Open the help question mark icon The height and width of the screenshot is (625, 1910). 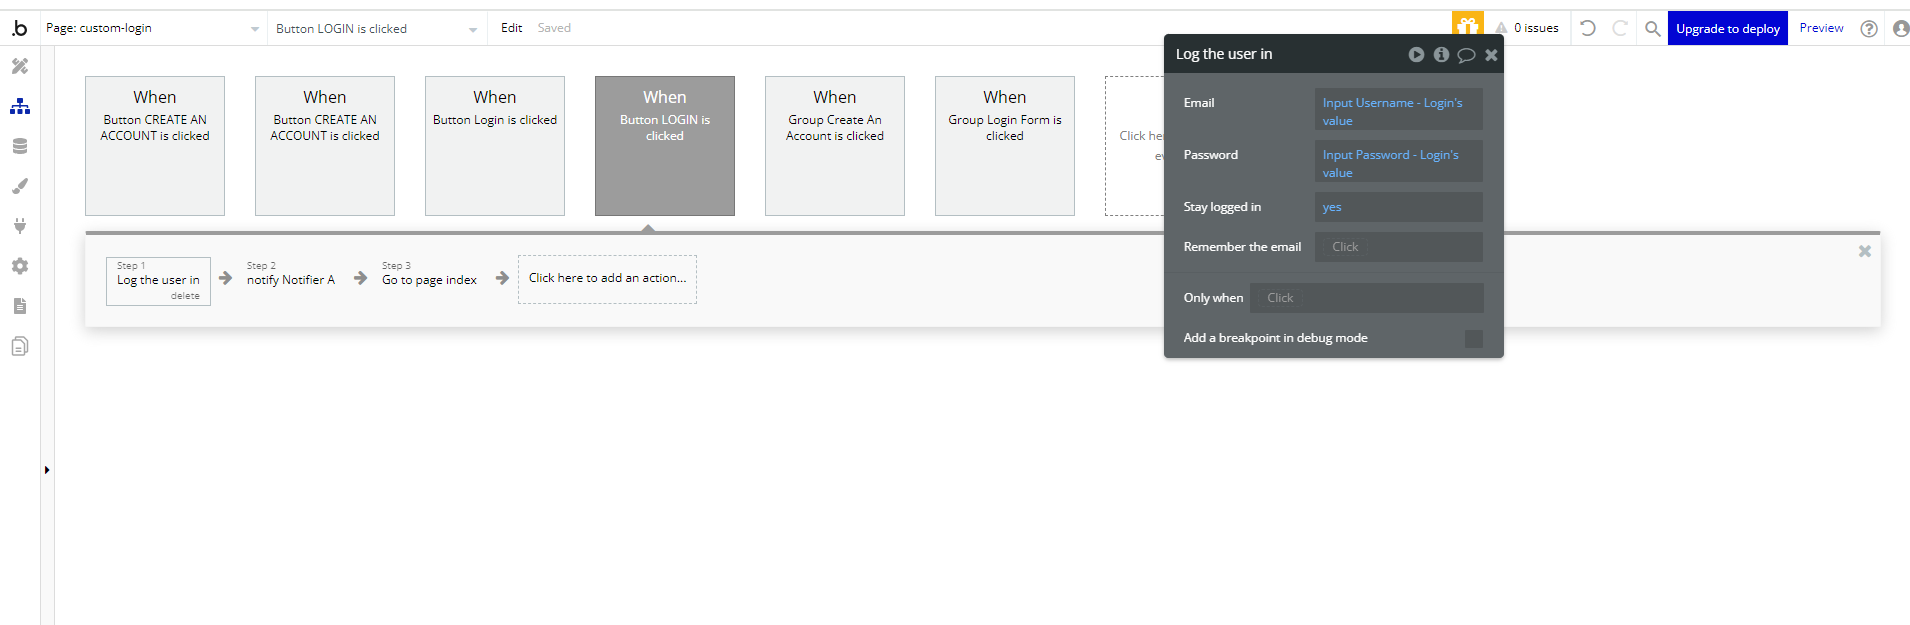tap(1868, 29)
